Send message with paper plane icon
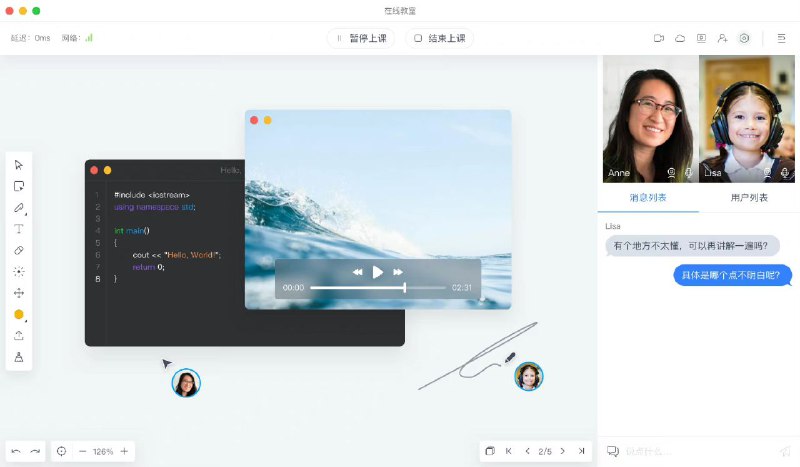Screen dimensions: 800x467 (784, 451)
